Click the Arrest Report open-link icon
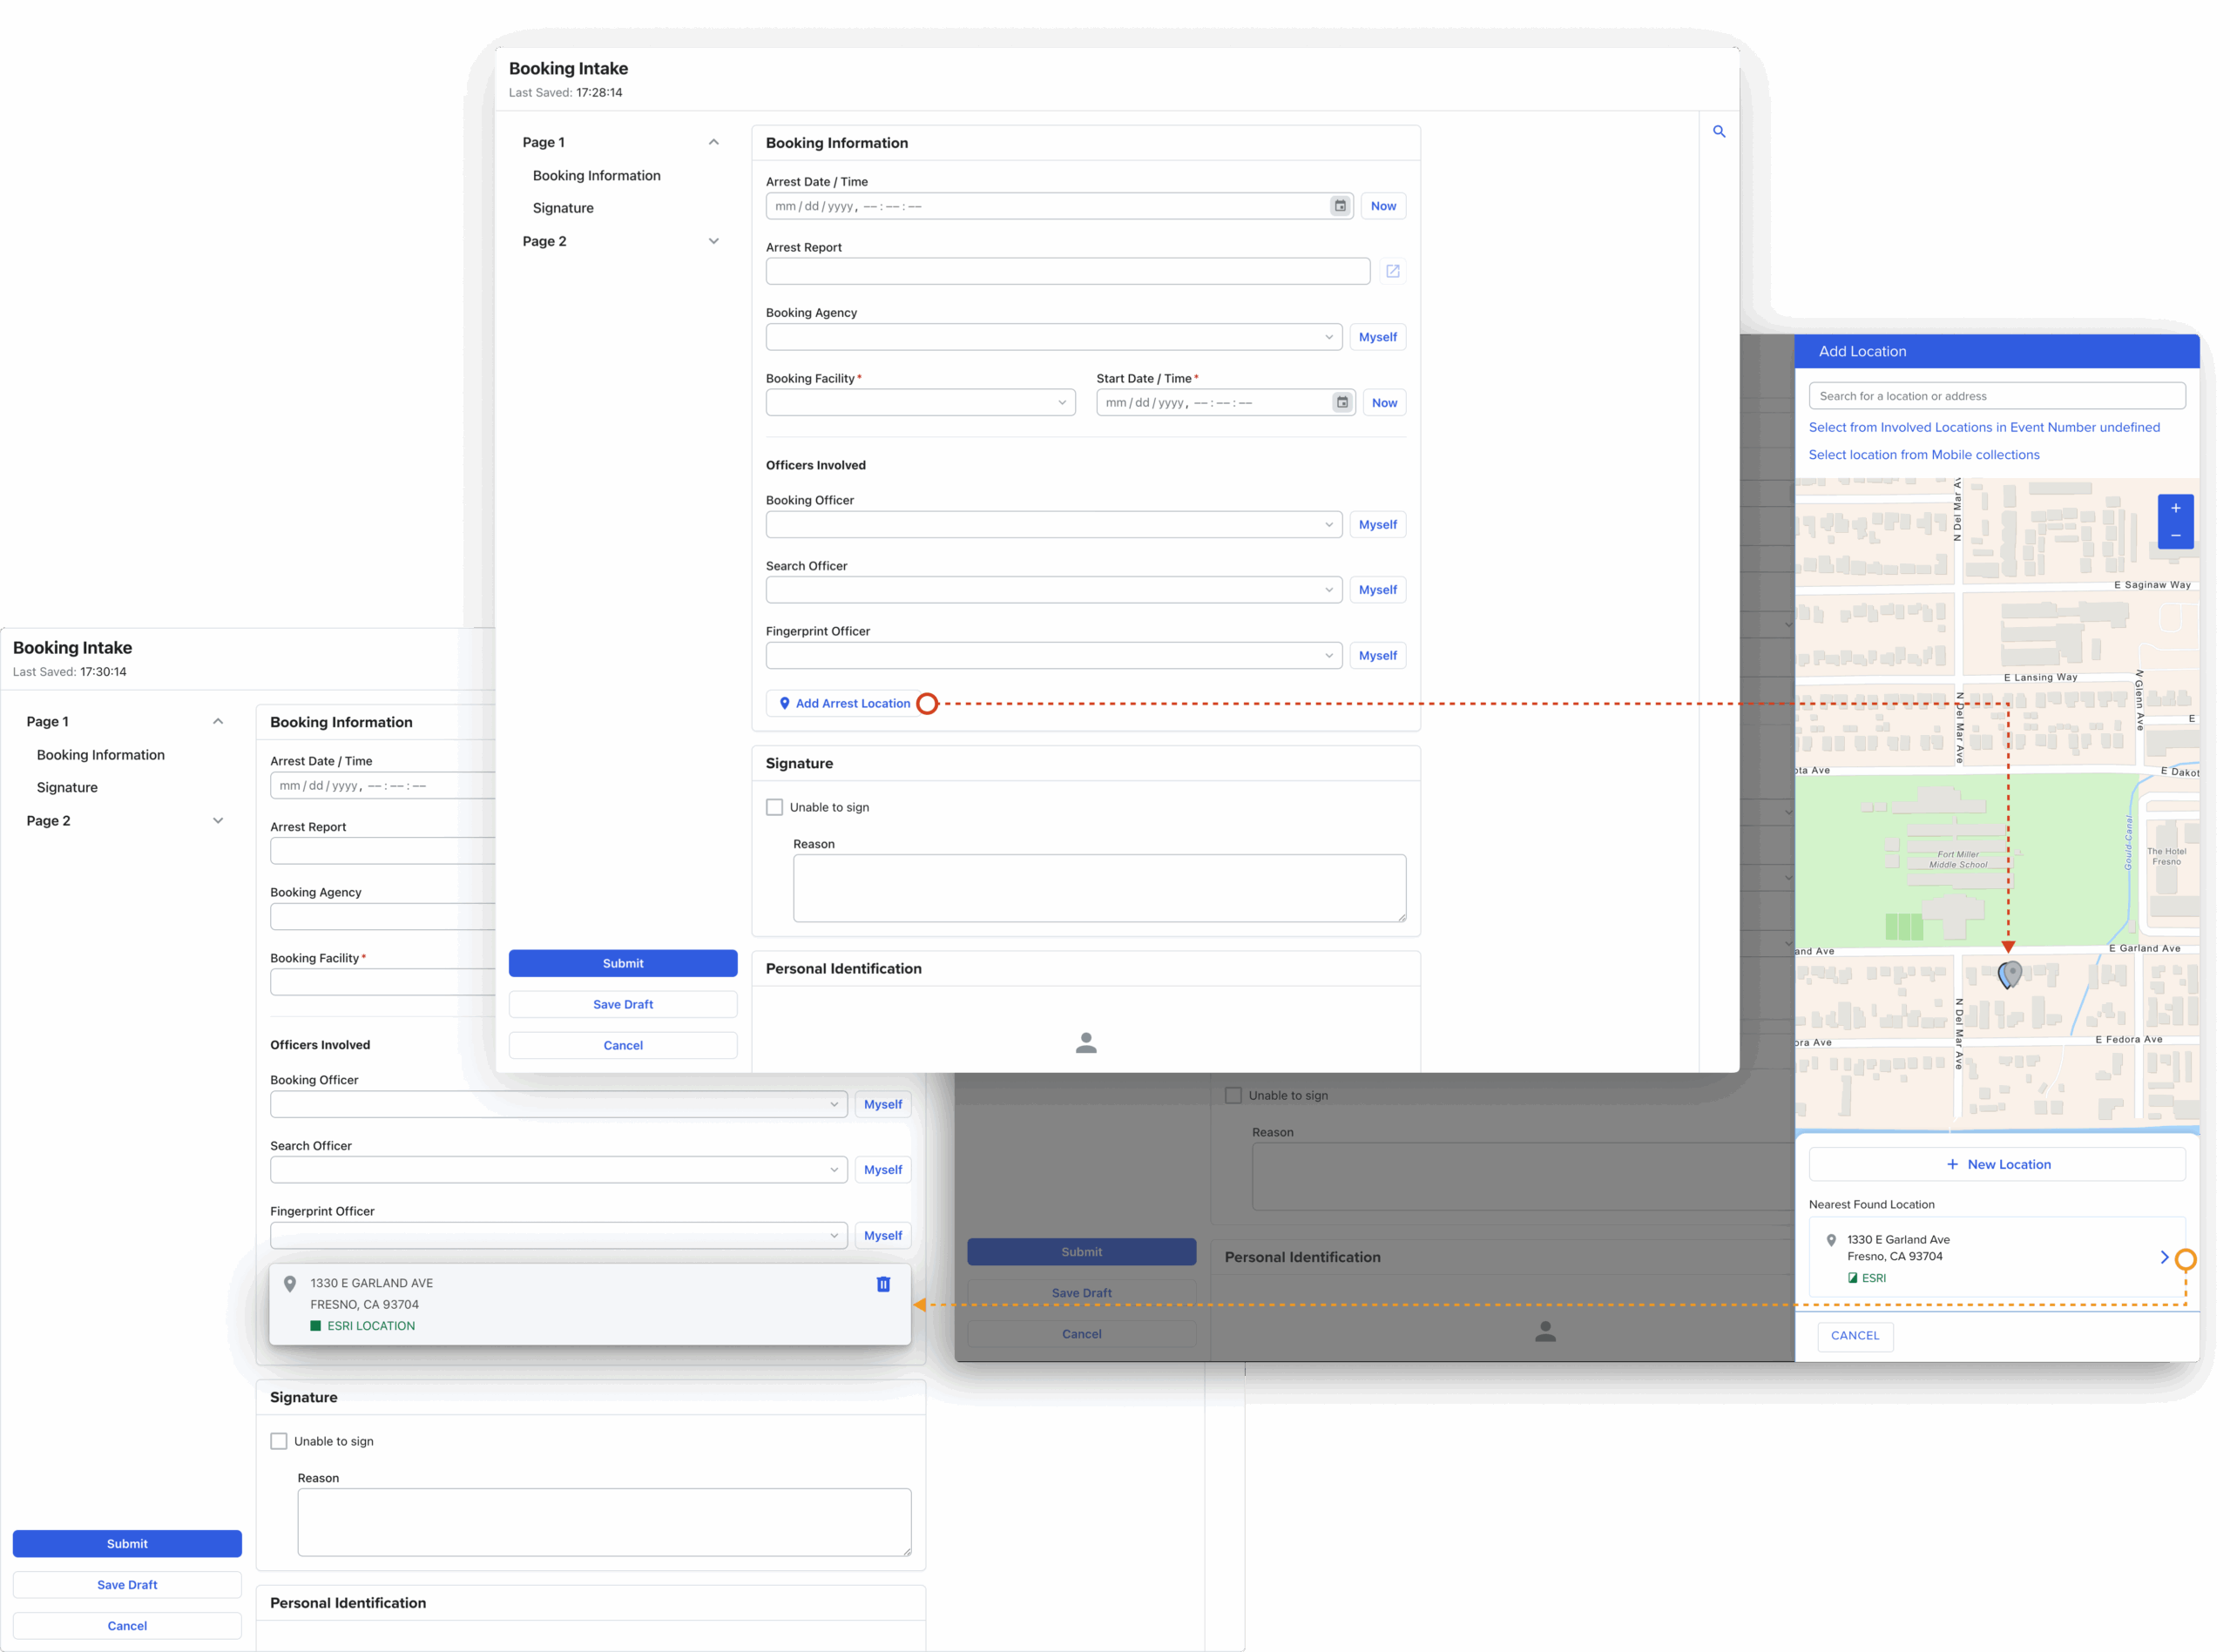Viewport: 2230px width, 1652px height. [x=1392, y=271]
